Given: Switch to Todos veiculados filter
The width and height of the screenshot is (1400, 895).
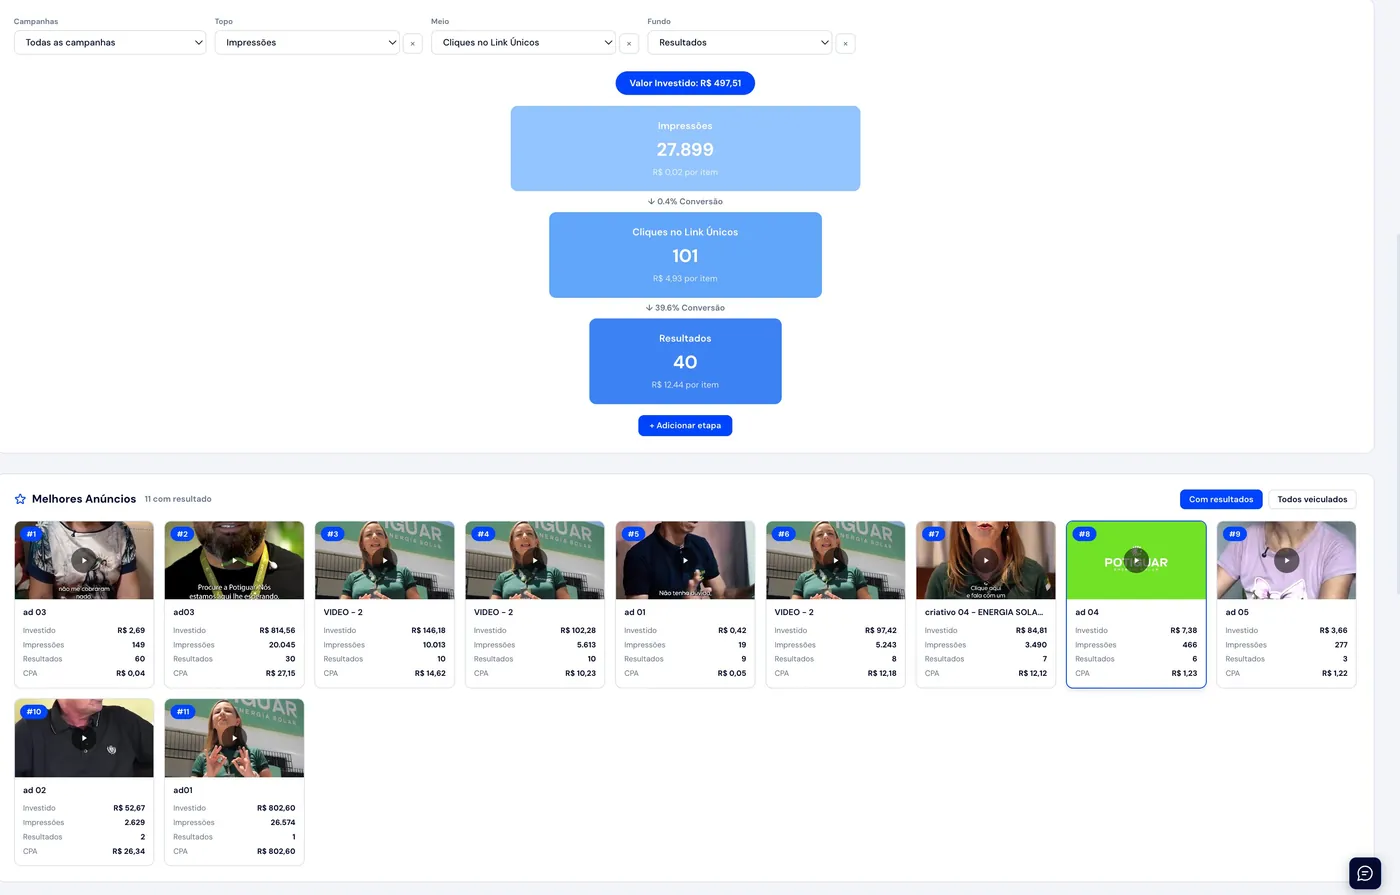Looking at the screenshot, I should [1312, 499].
